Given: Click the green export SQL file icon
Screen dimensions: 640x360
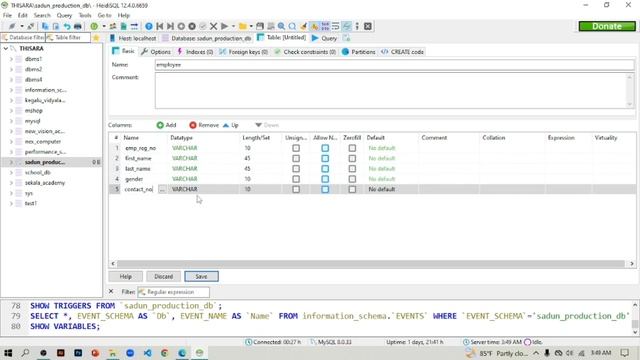Looking at the screenshot, I should 124,26.
